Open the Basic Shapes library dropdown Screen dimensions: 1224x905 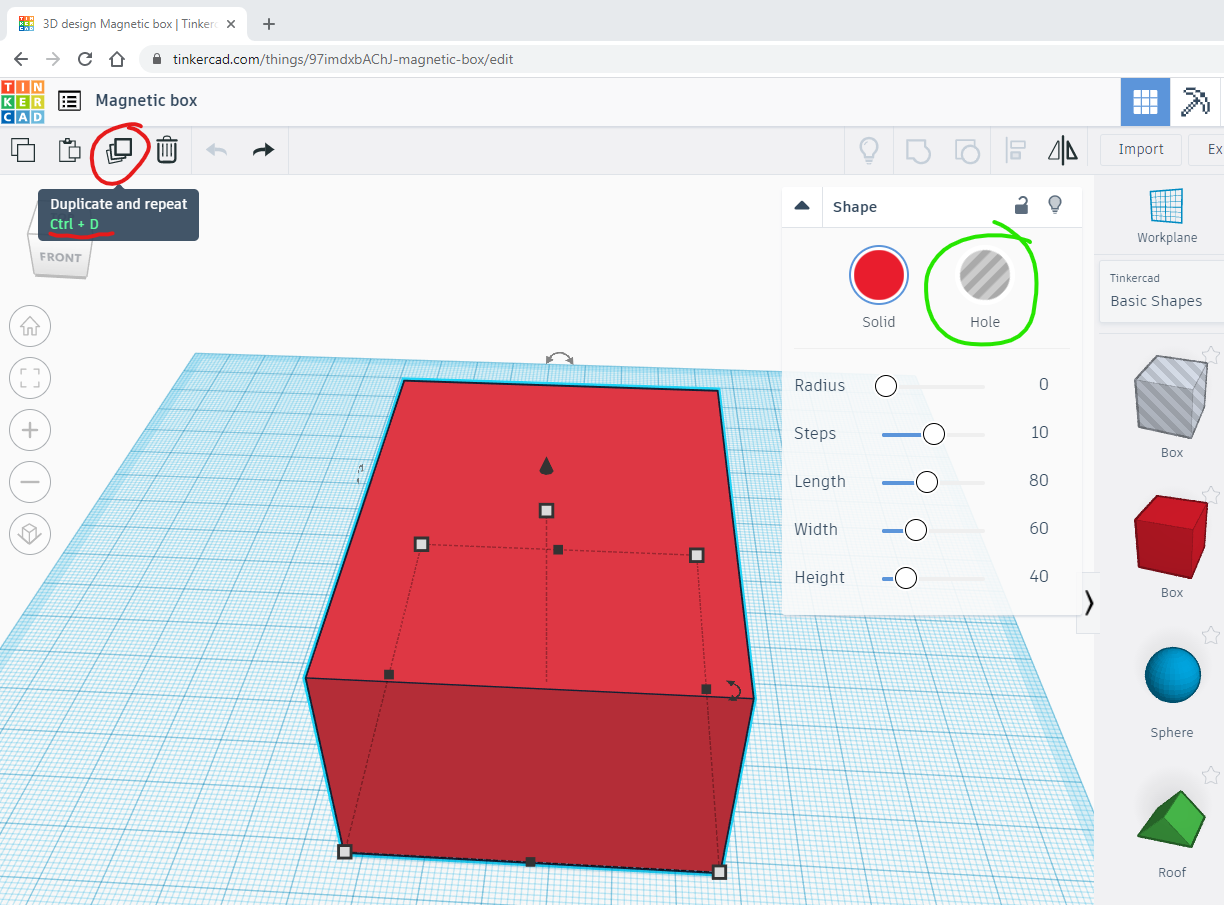tap(1161, 291)
